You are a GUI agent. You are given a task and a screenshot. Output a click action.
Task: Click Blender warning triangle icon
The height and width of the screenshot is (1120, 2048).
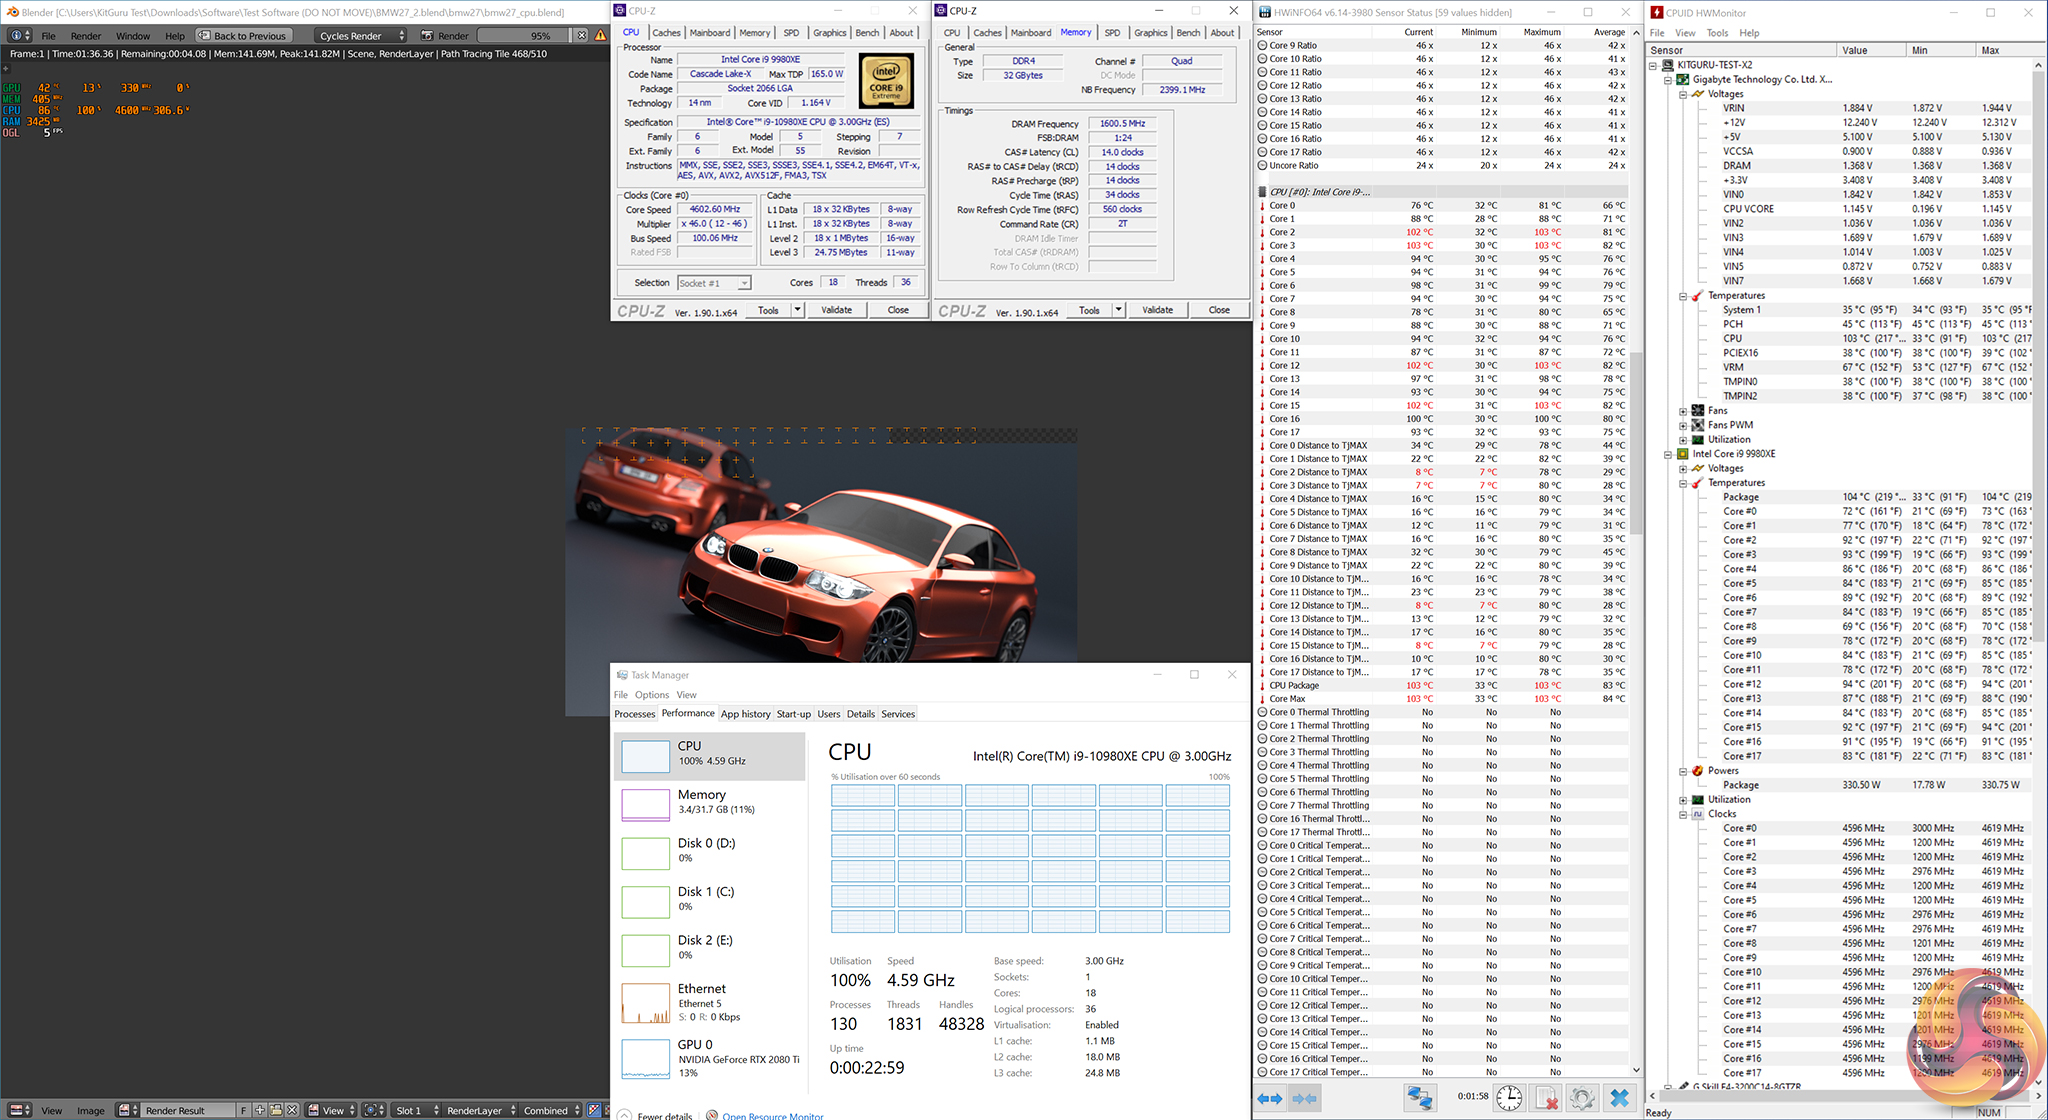tap(600, 35)
